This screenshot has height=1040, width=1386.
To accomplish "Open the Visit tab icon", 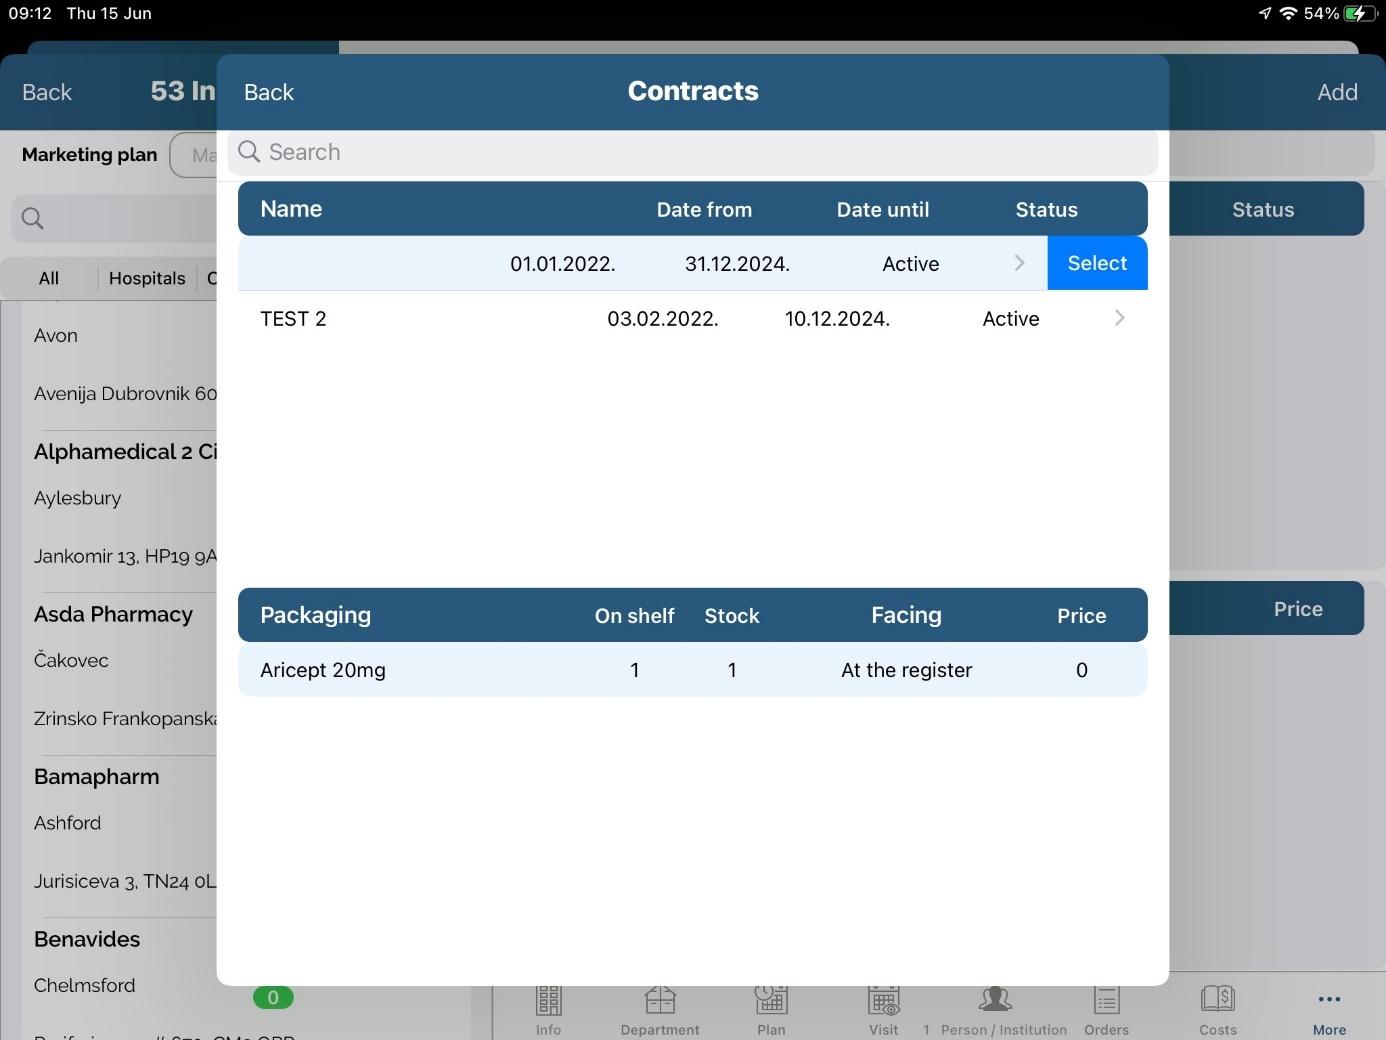I will coord(884,1002).
